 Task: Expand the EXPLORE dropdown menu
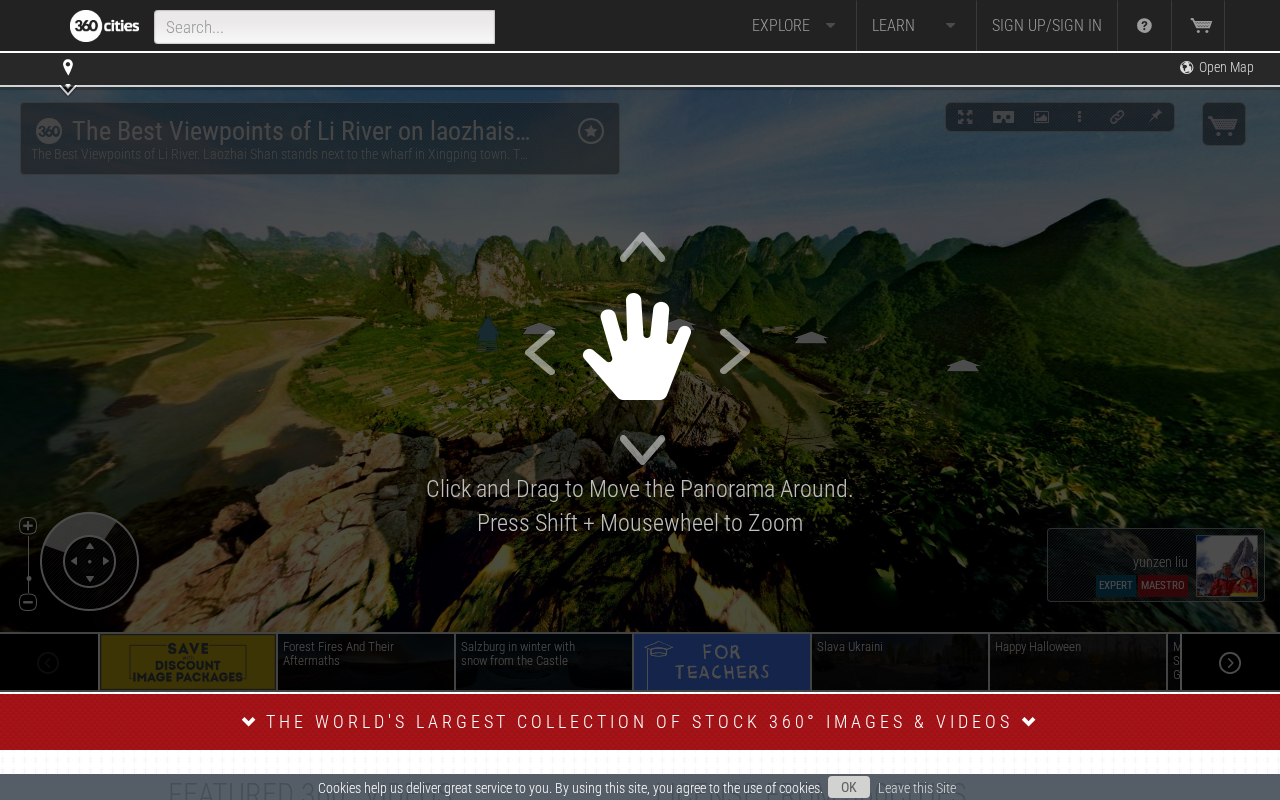pos(794,26)
